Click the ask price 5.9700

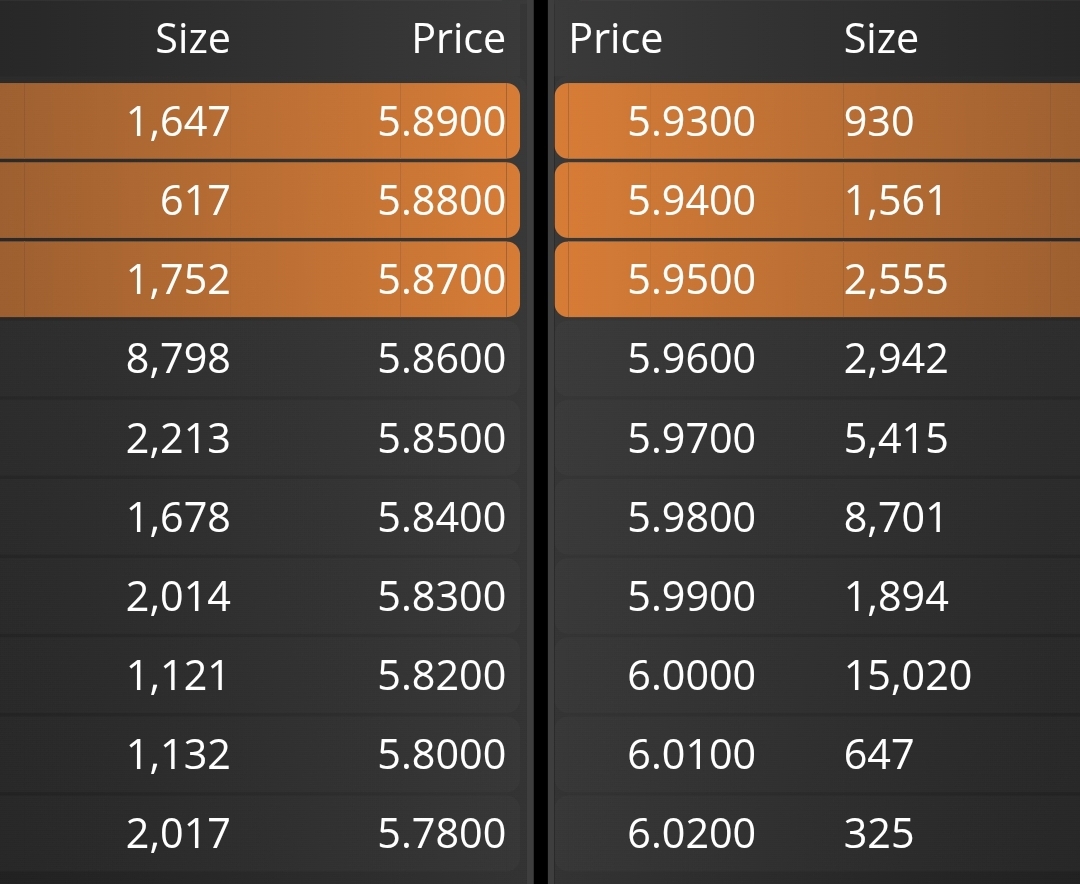[x=691, y=438]
